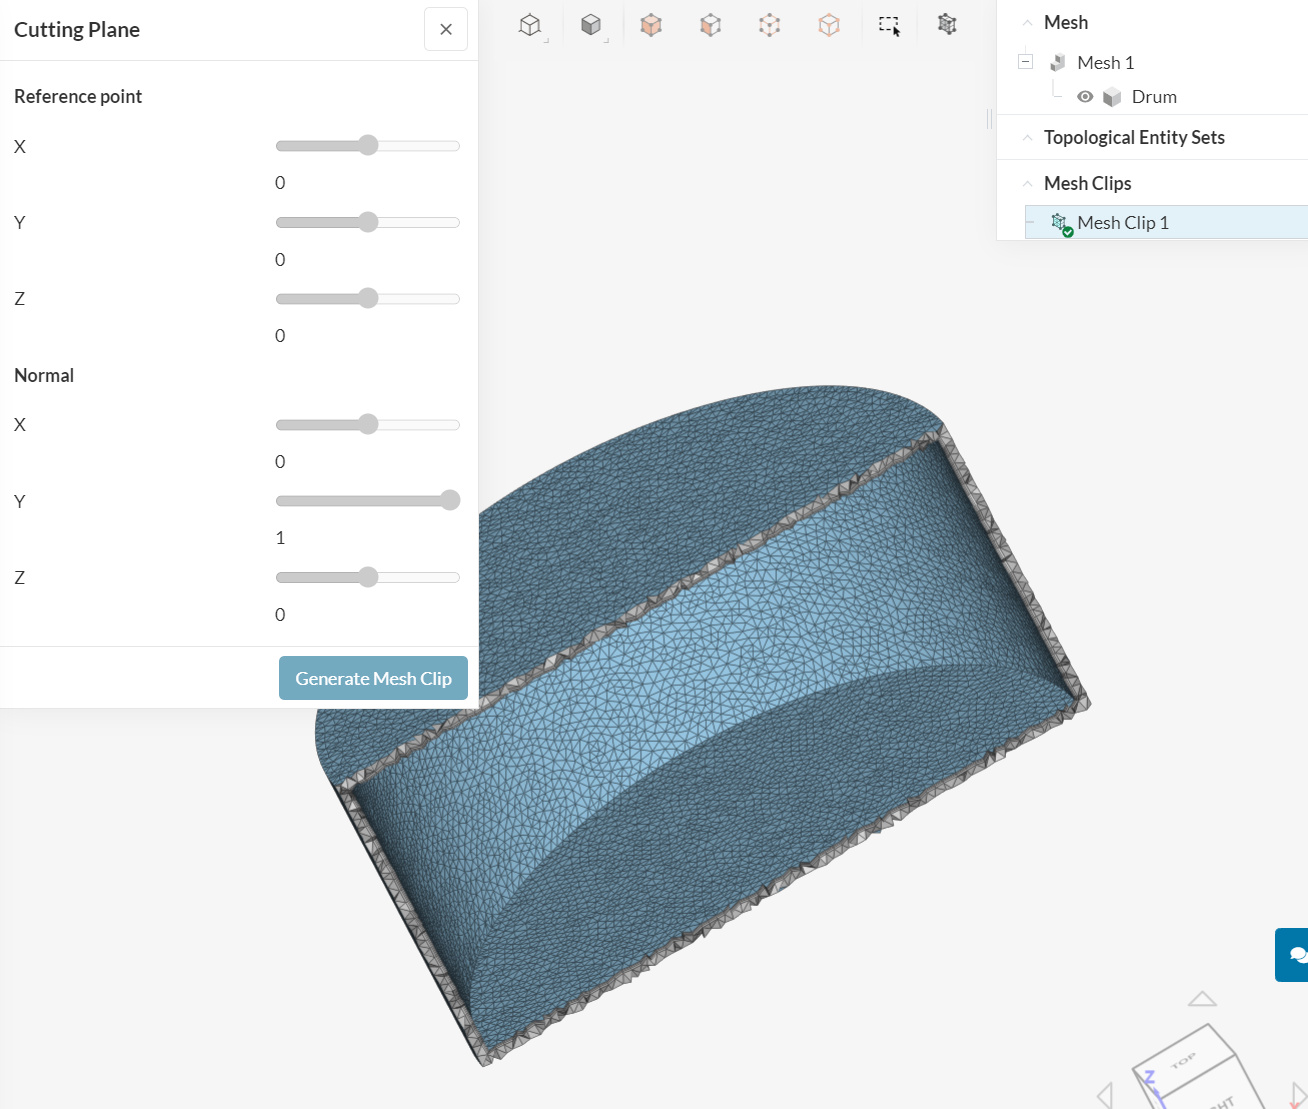Collapse the Mesh Clips section
The image size is (1308, 1109).
click(1027, 184)
